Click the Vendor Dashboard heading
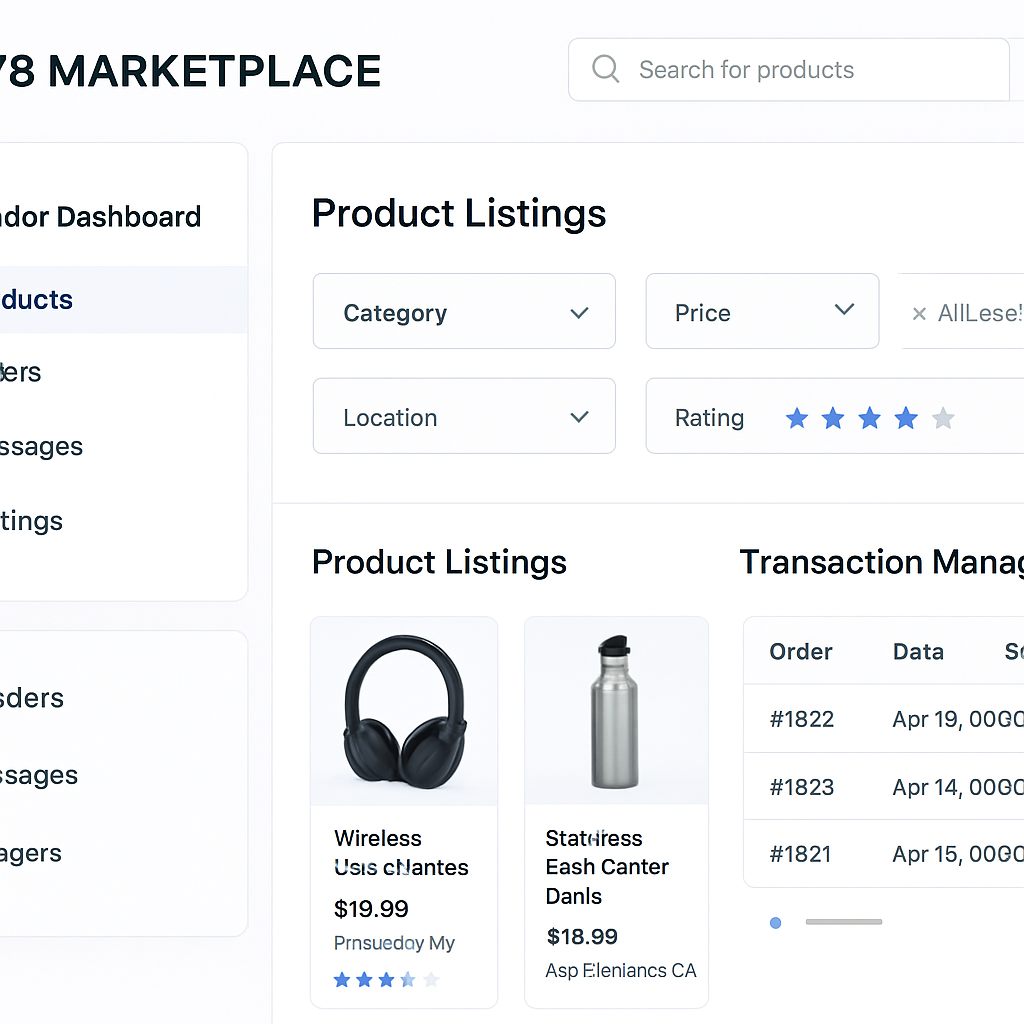The image size is (1024, 1024). click(x=101, y=217)
